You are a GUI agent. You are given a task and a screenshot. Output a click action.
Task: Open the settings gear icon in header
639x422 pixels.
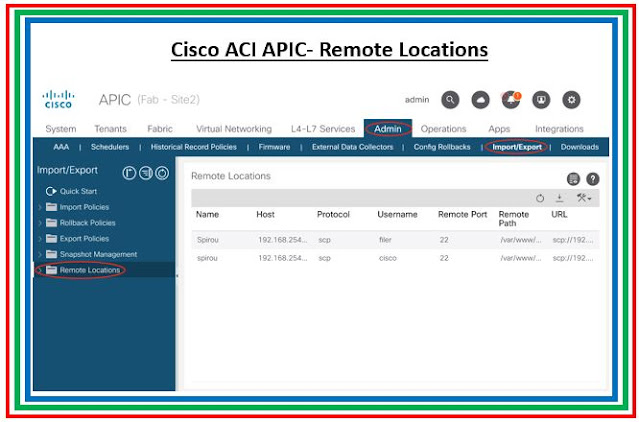pos(571,99)
